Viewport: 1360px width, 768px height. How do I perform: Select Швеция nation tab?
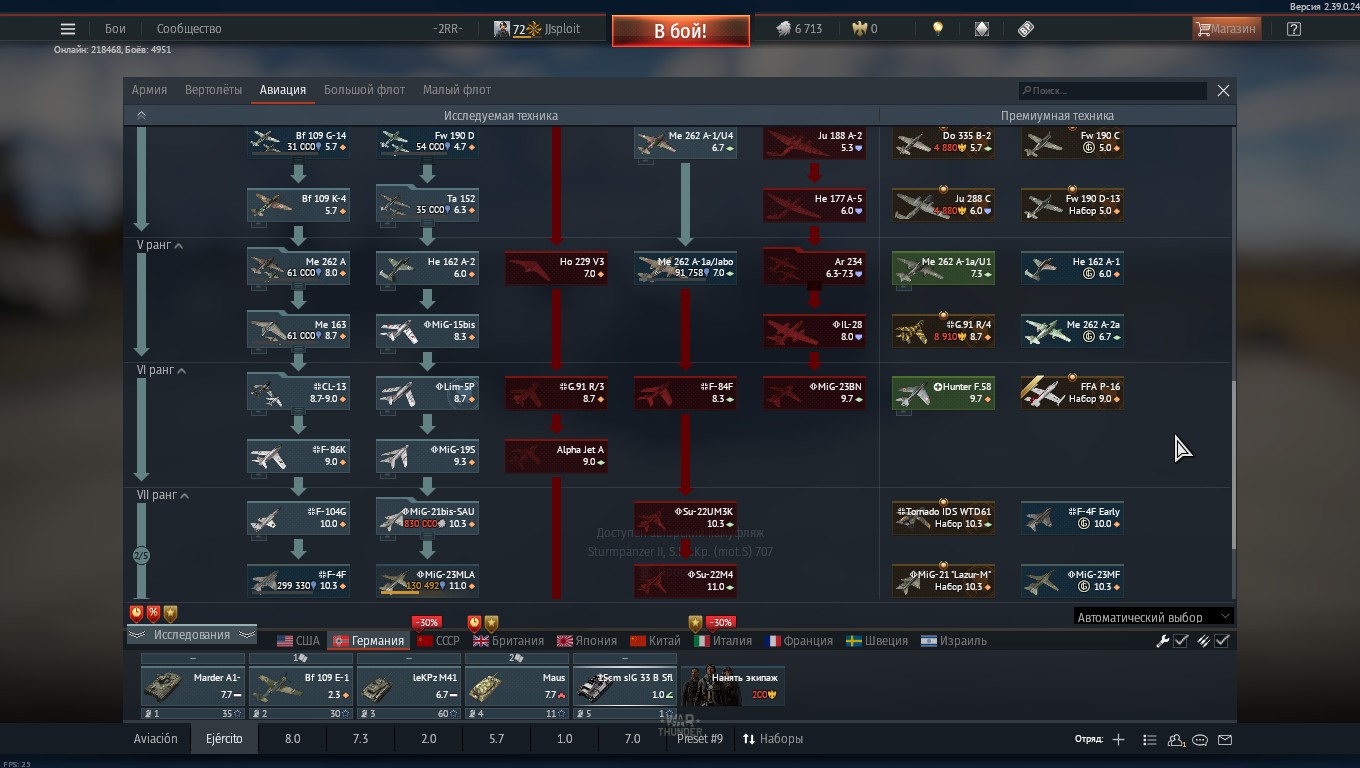tap(877, 641)
